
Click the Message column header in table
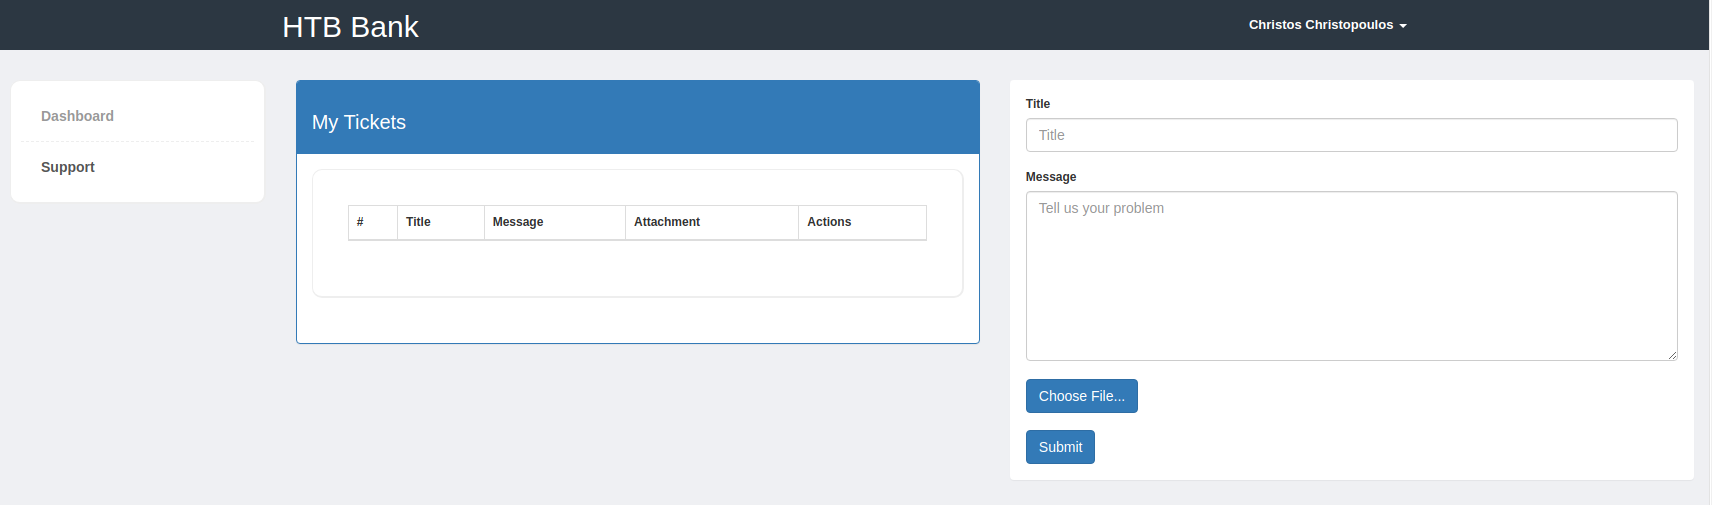click(x=555, y=222)
